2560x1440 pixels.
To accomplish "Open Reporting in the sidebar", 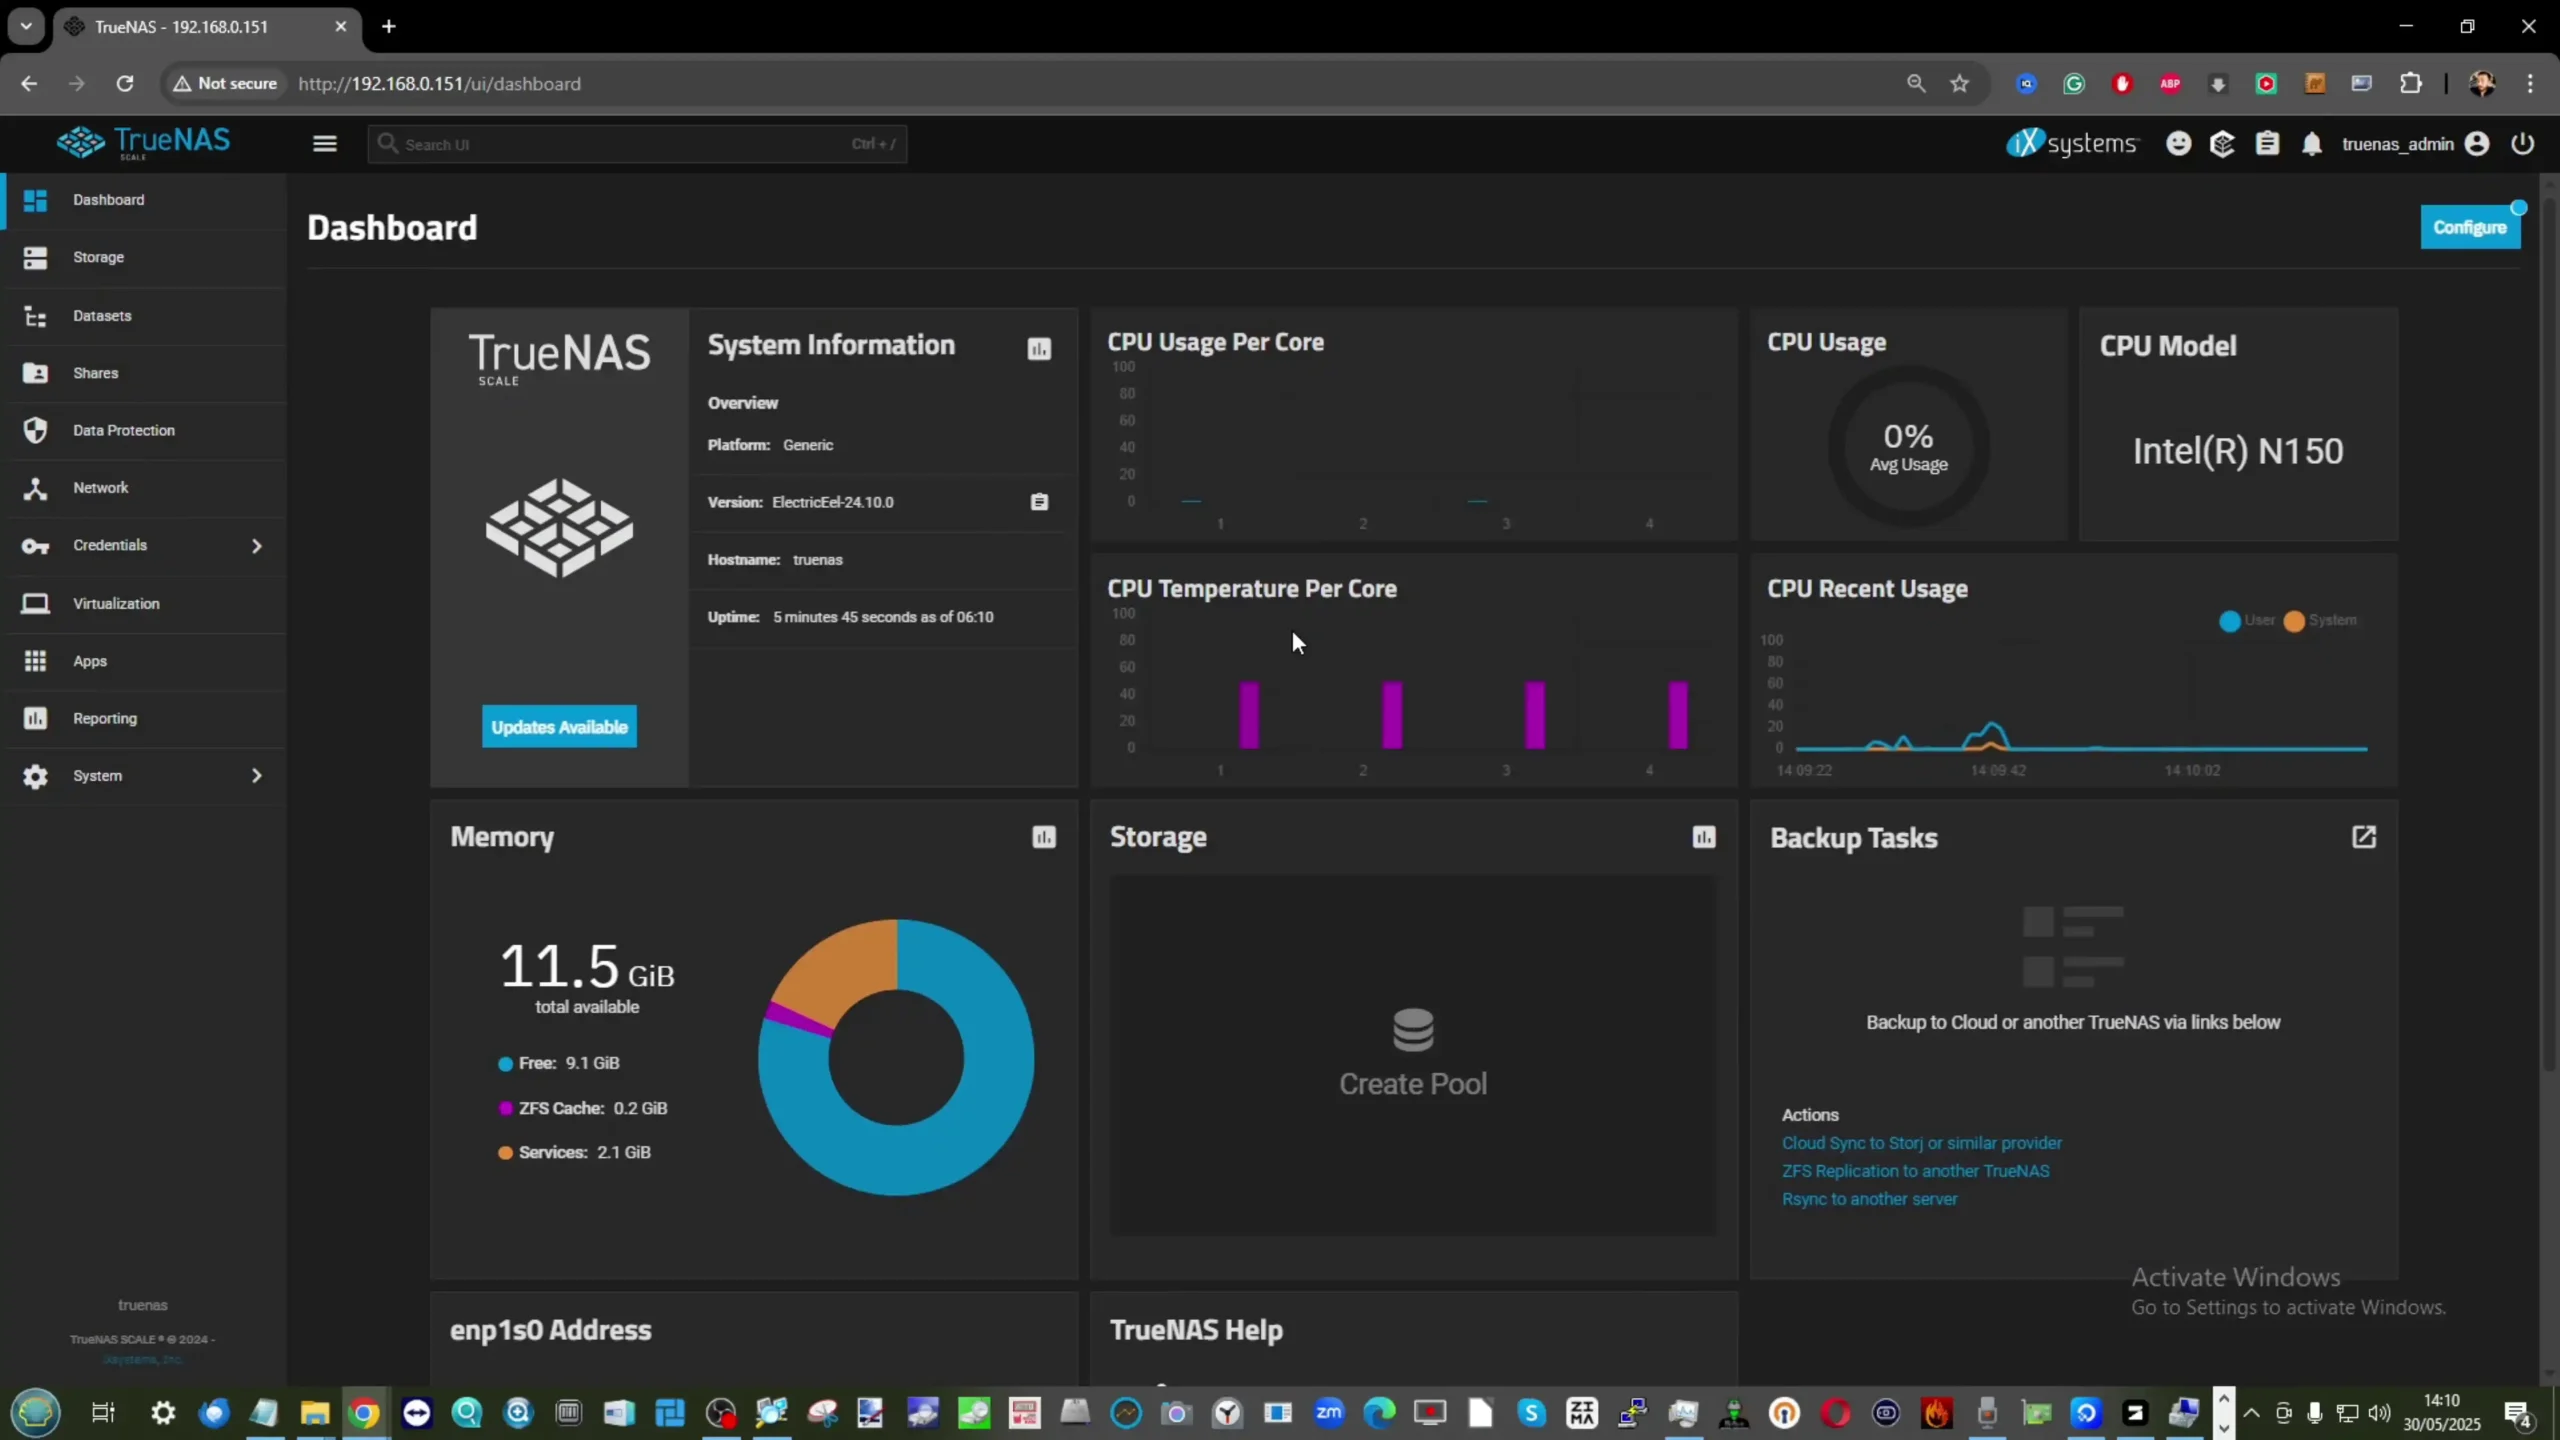I will 144,719.
